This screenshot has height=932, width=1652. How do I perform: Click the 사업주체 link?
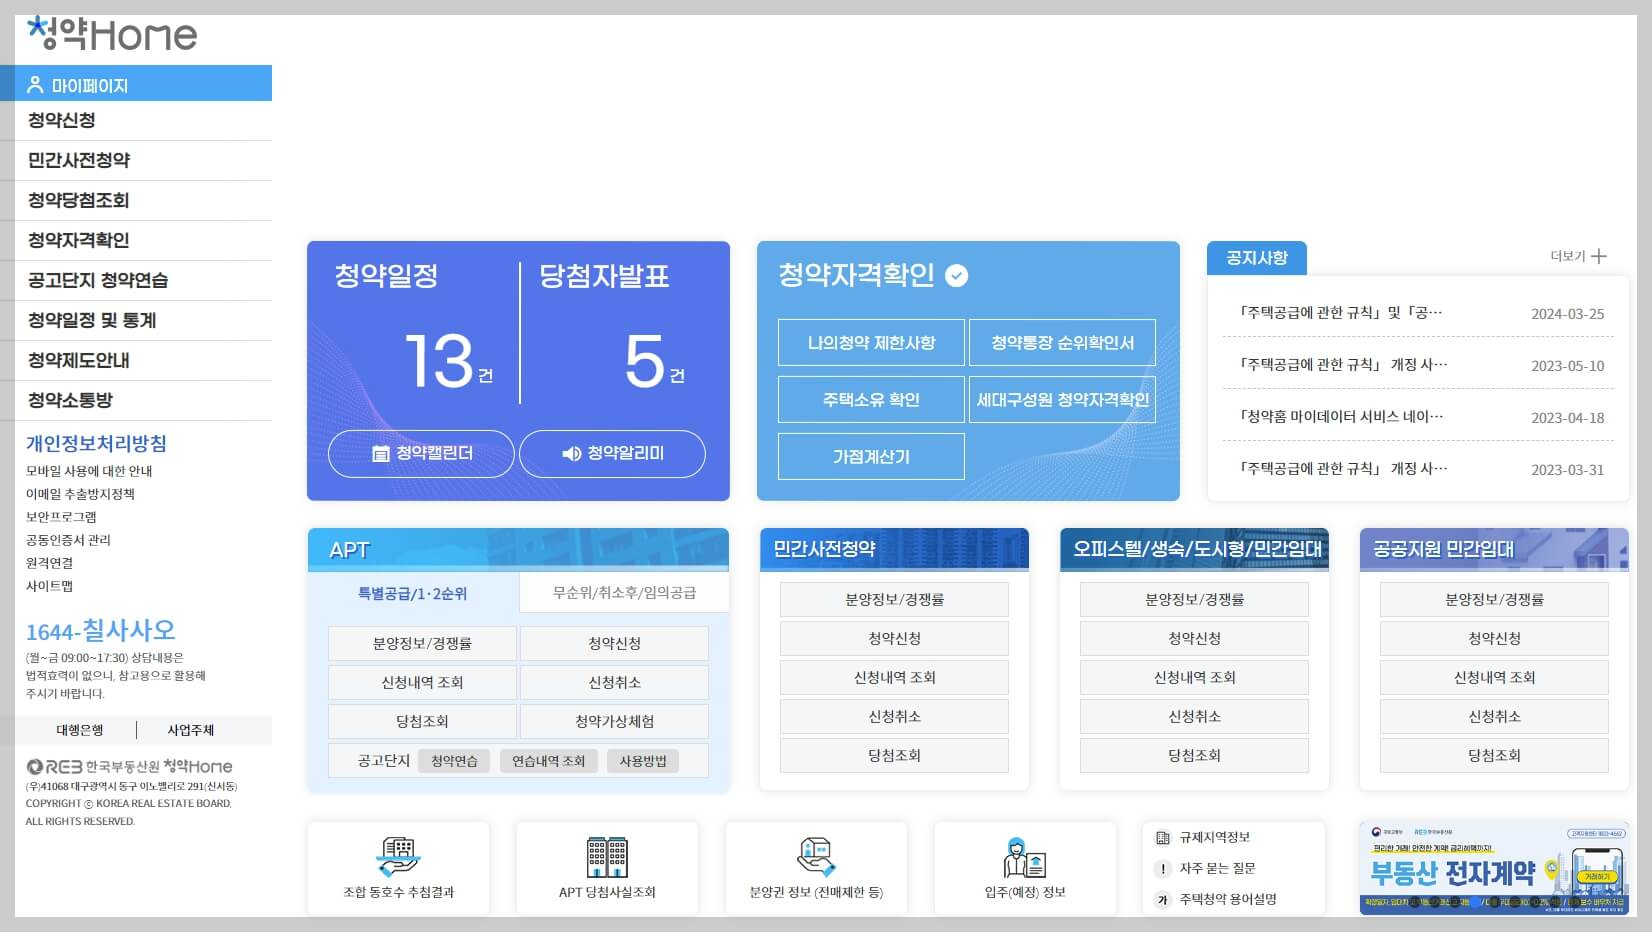click(x=191, y=730)
